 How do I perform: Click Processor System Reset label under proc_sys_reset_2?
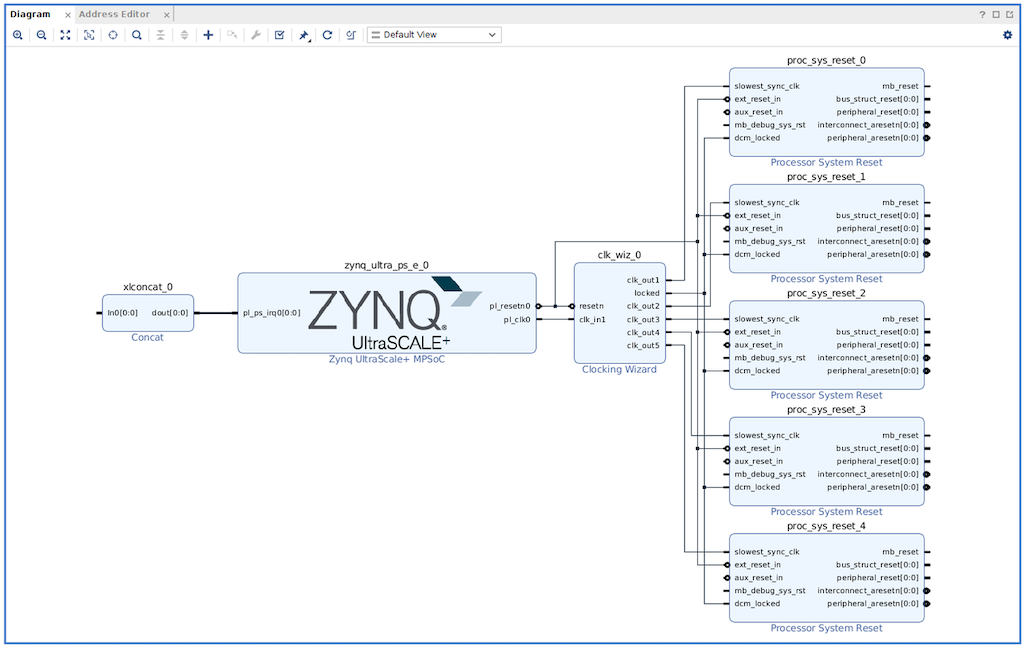pyautogui.click(x=826, y=395)
